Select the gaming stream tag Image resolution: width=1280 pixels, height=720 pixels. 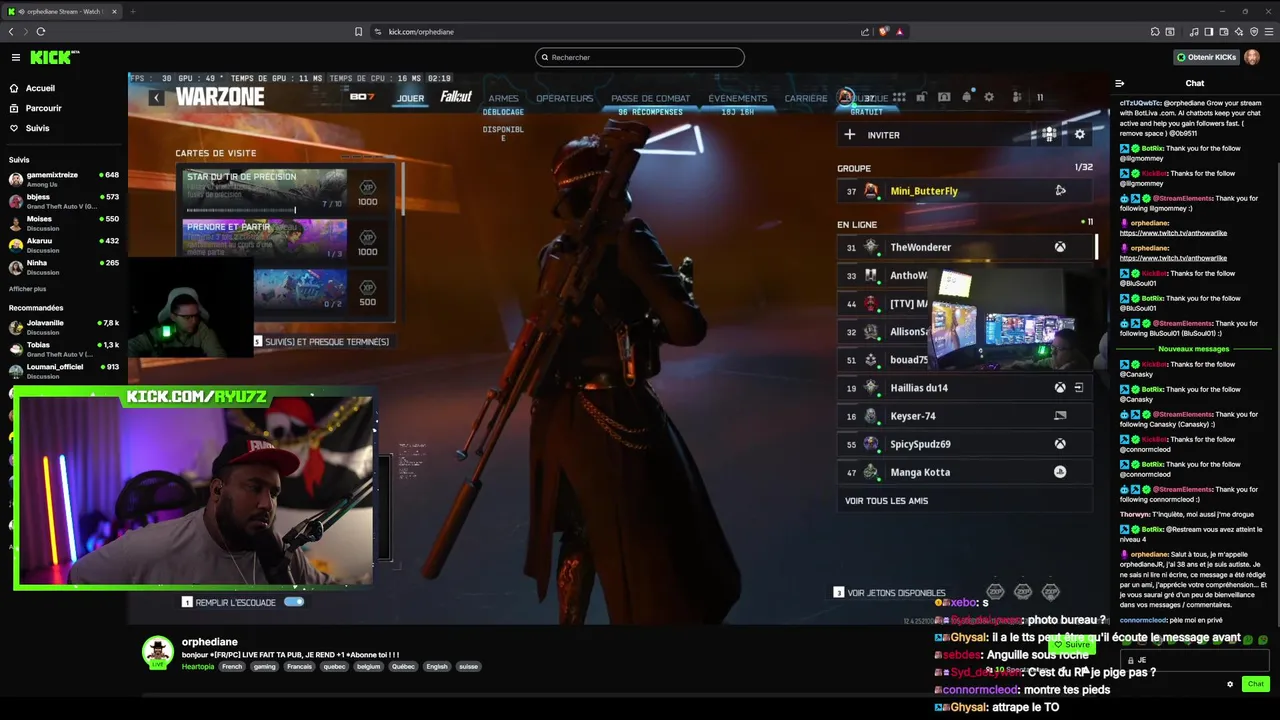tap(264, 666)
